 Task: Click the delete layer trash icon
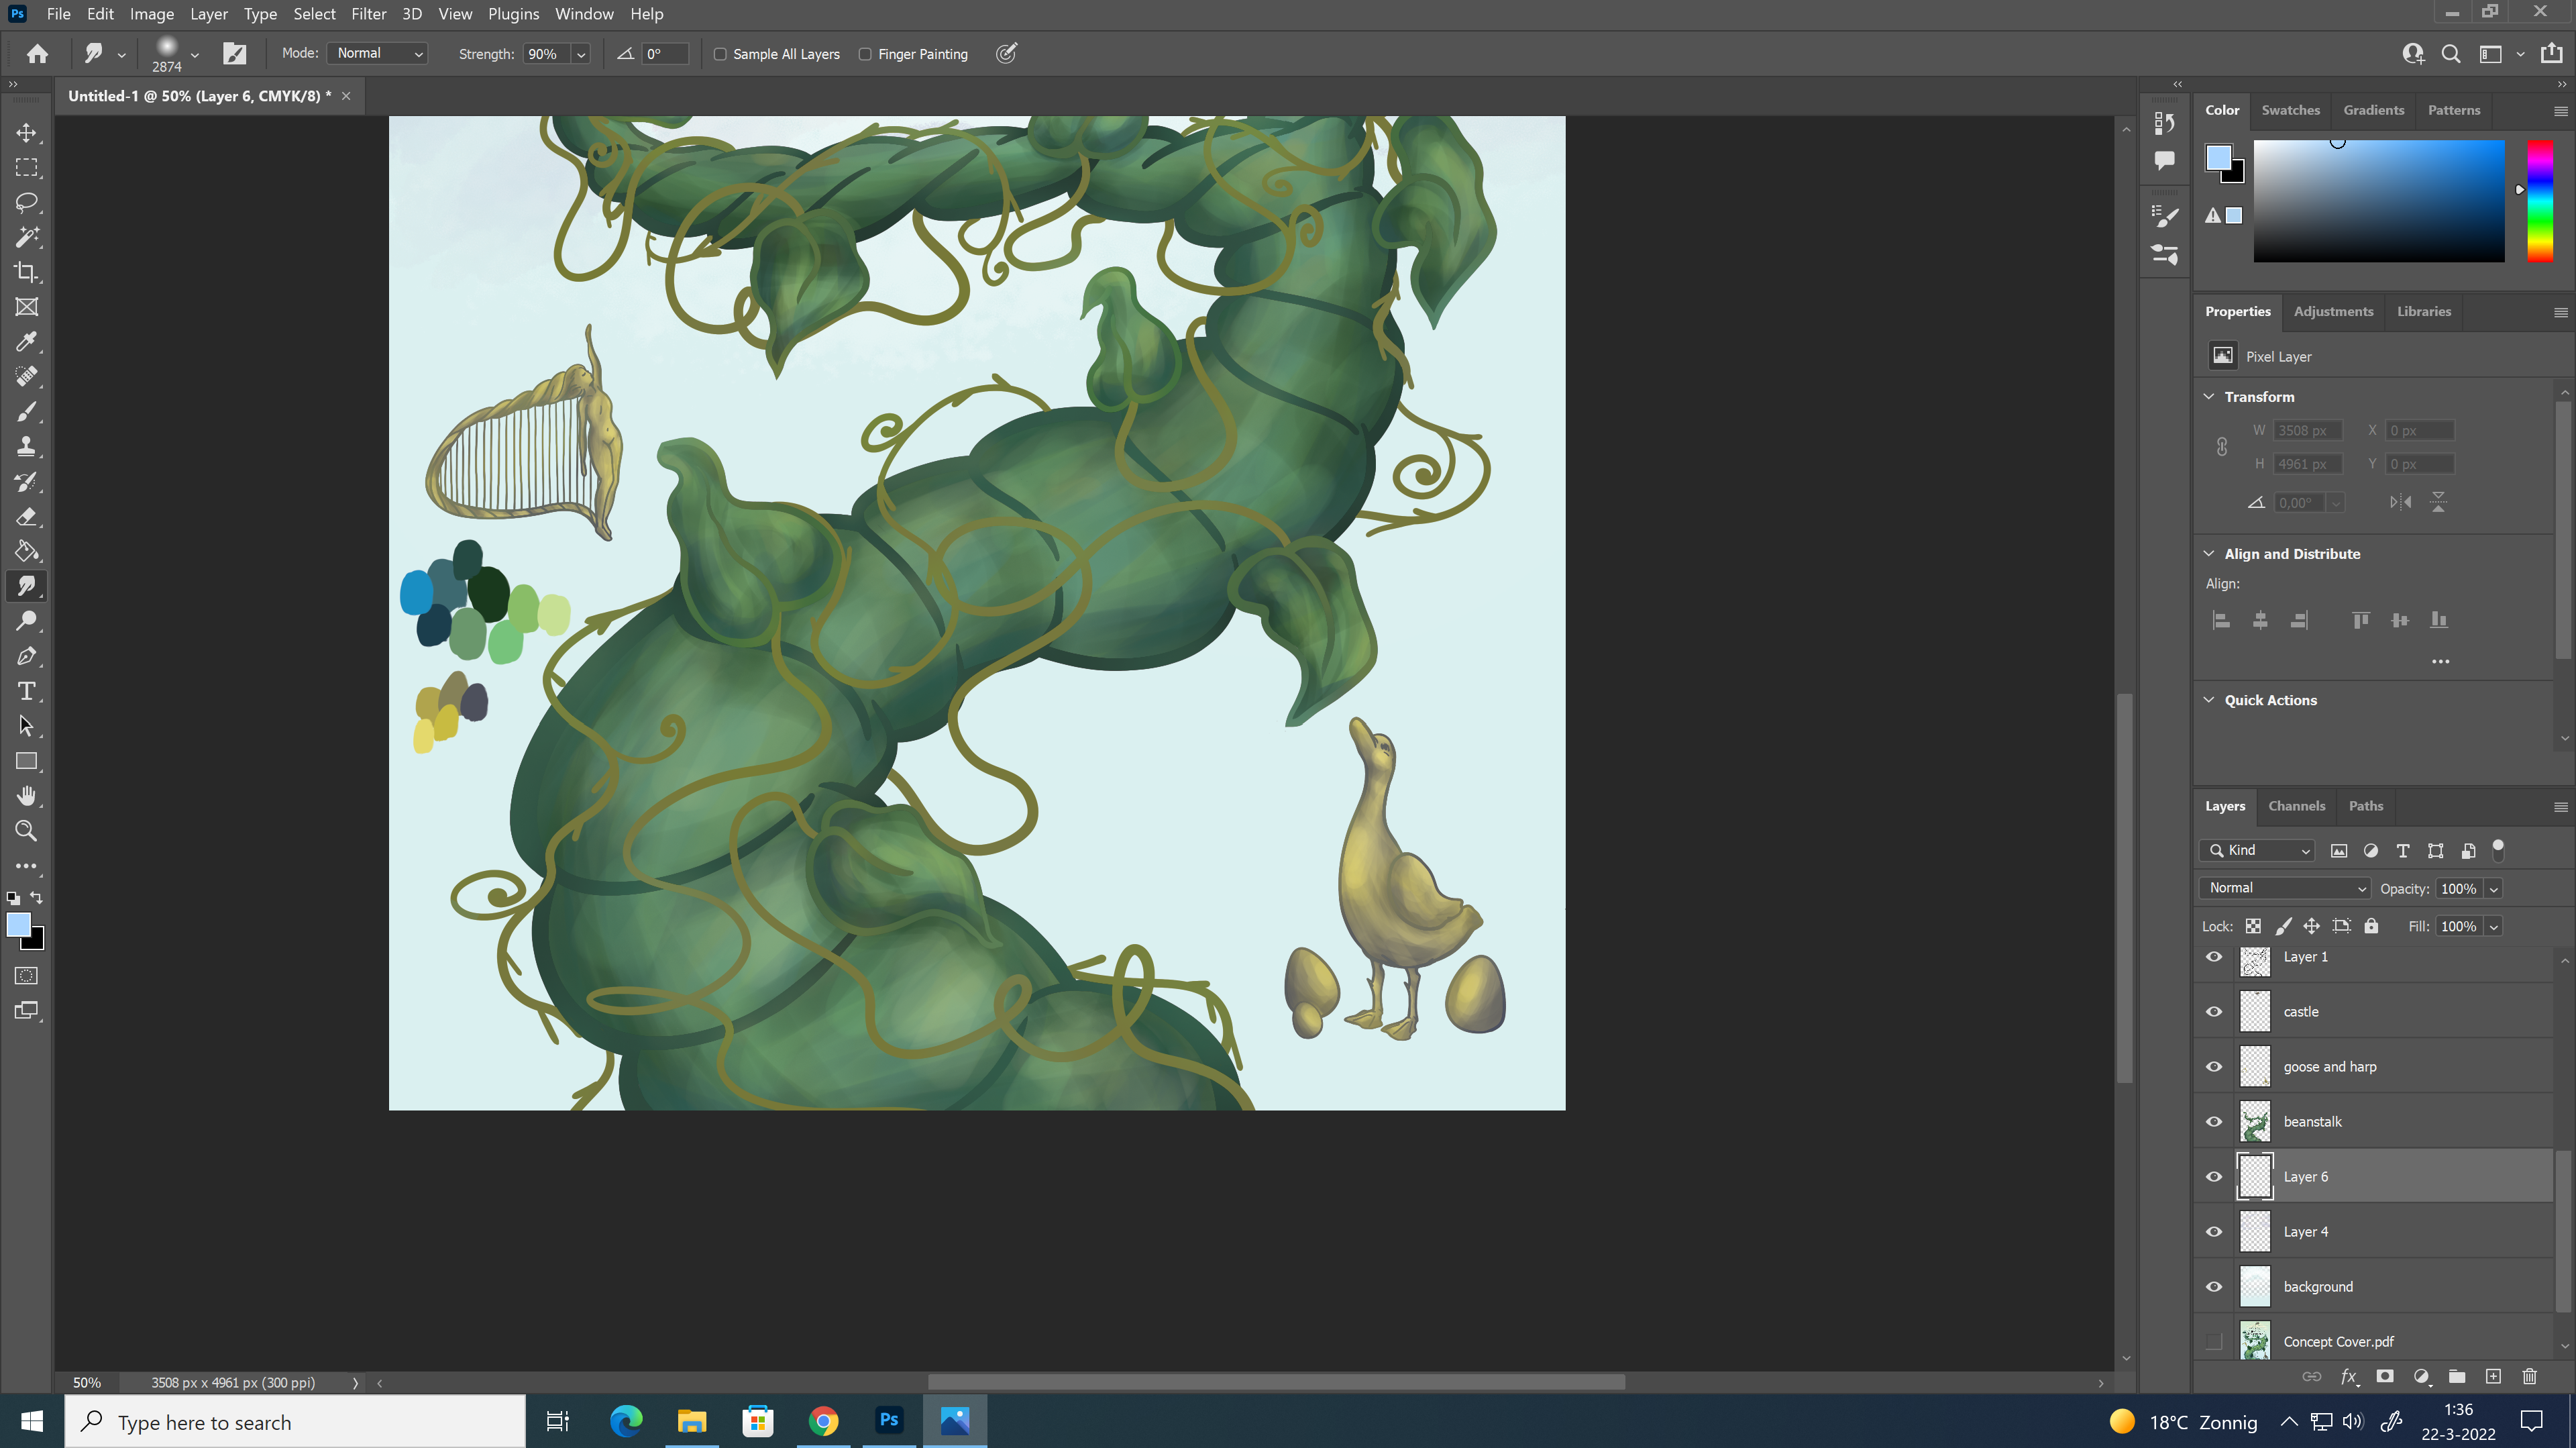click(2529, 1376)
